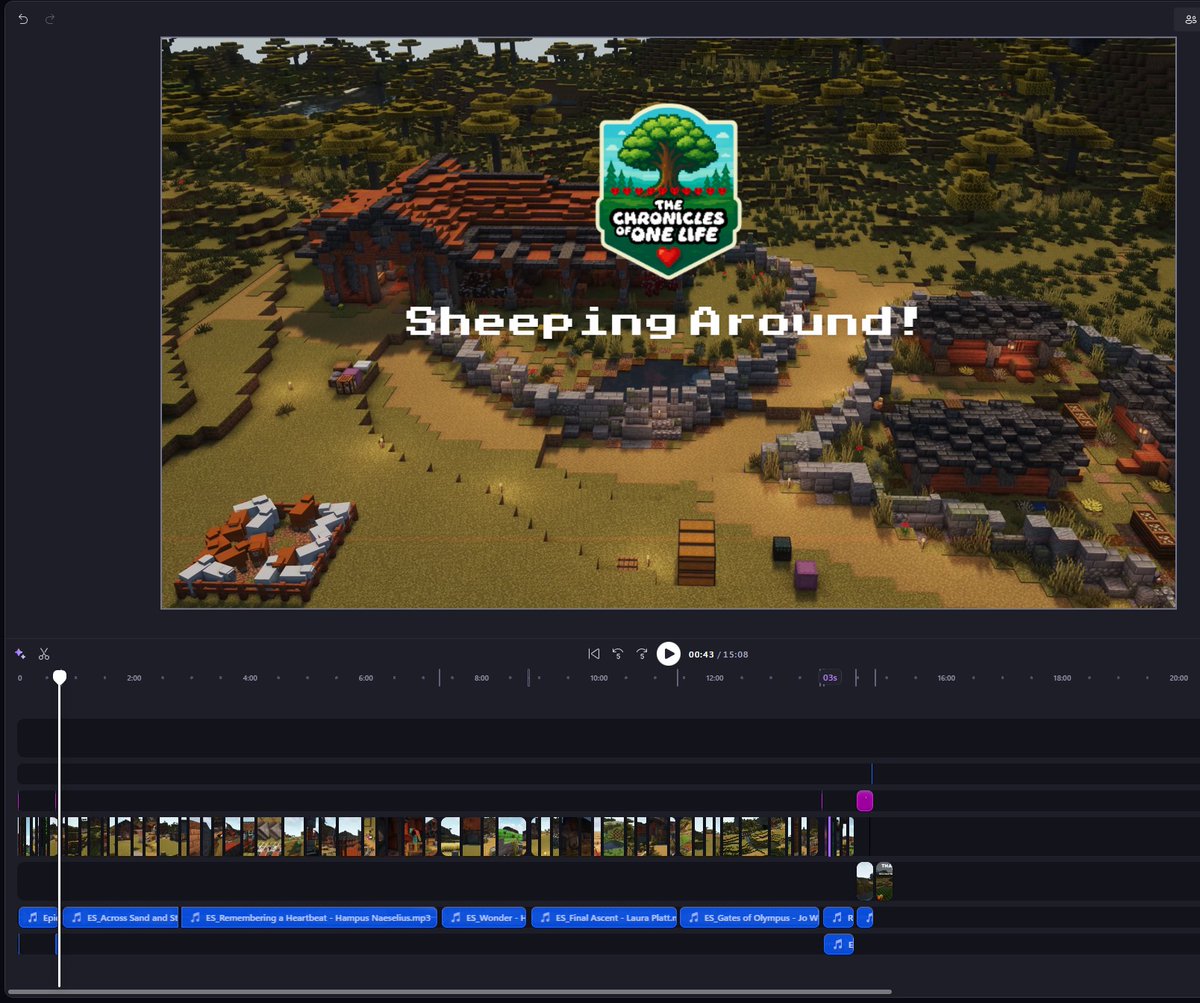
Task: Select the end-card thumbnail clip with the THA text
Action: tap(884, 882)
